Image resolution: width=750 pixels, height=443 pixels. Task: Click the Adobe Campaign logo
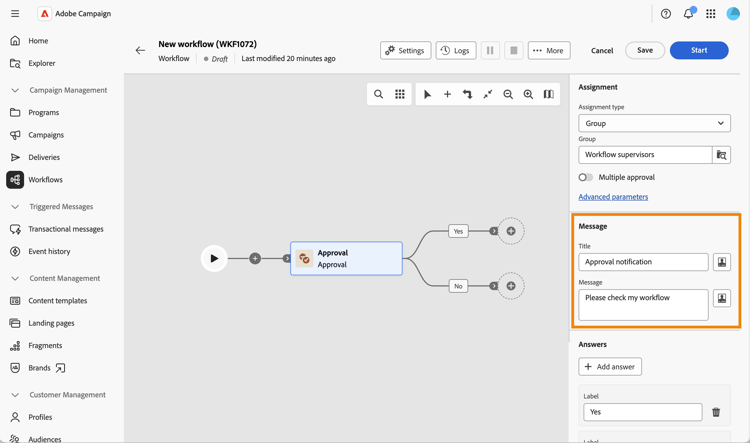click(x=44, y=13)
